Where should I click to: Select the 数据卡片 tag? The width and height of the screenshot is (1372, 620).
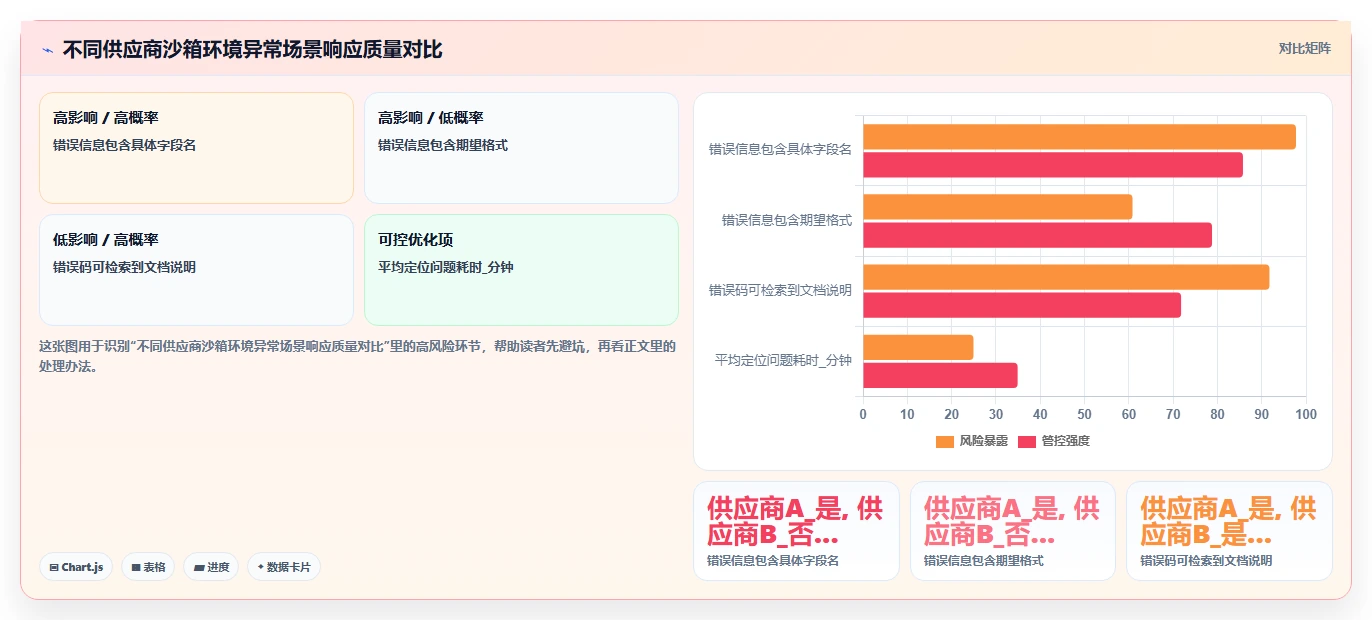(284, 567)
